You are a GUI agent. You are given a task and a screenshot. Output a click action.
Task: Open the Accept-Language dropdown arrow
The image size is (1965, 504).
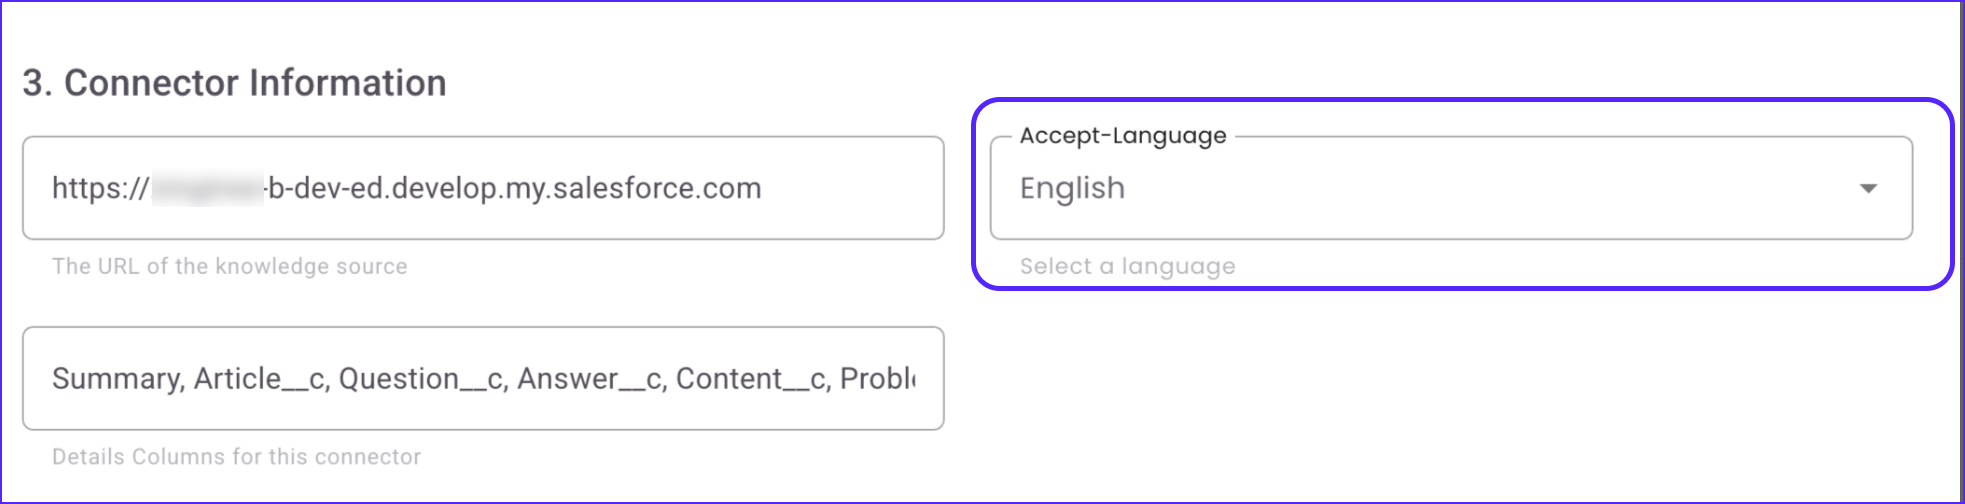pyautogui.click(x=1867, y=188)
